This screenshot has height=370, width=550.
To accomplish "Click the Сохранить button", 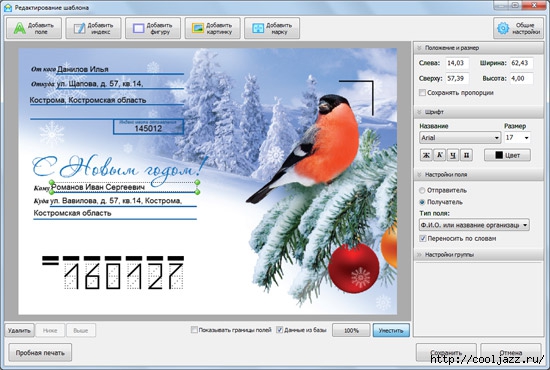I will coord(446,352).
